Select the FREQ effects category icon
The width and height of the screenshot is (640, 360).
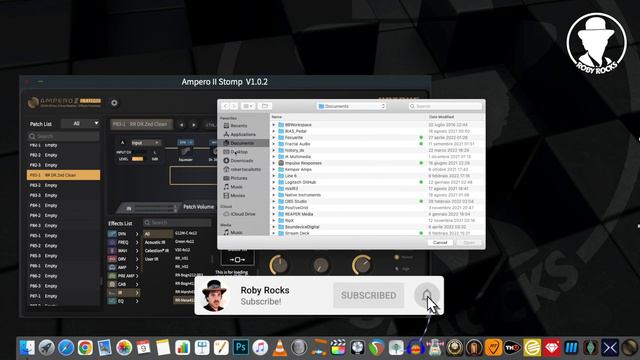(112, 242)
